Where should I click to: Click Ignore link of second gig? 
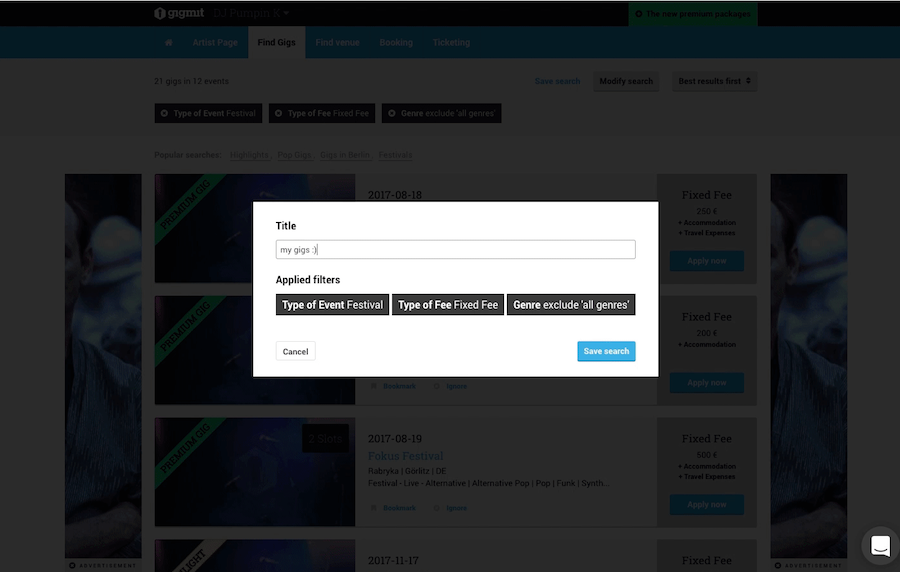(x=457, y=386)
